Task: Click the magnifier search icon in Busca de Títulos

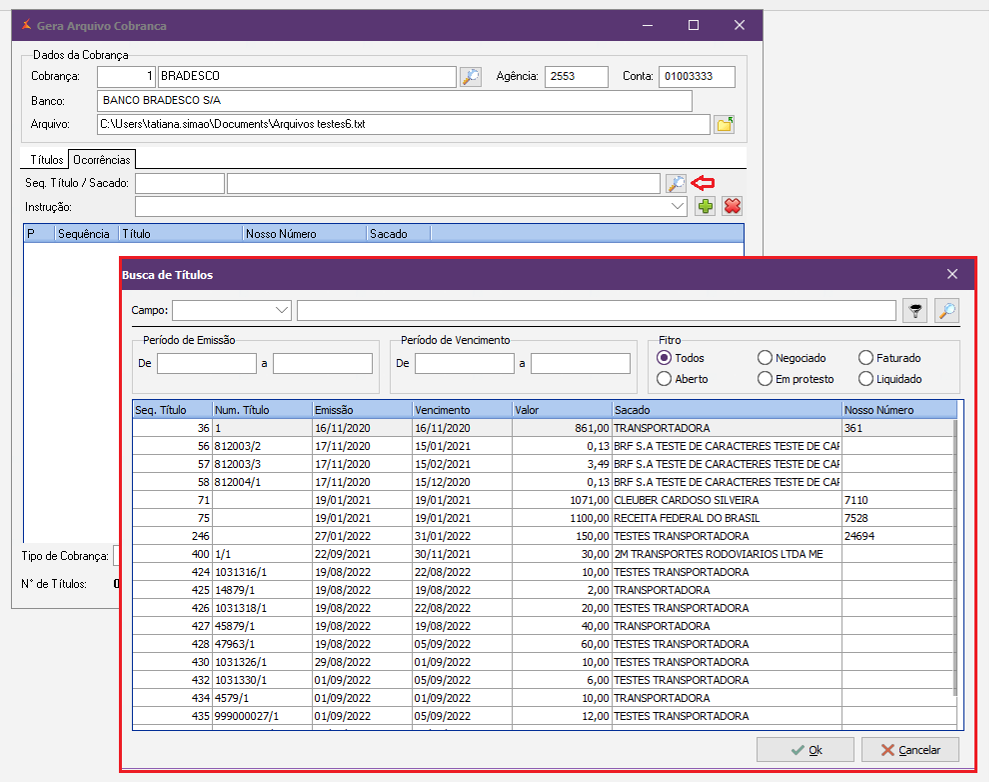Action: coord(946,311)
